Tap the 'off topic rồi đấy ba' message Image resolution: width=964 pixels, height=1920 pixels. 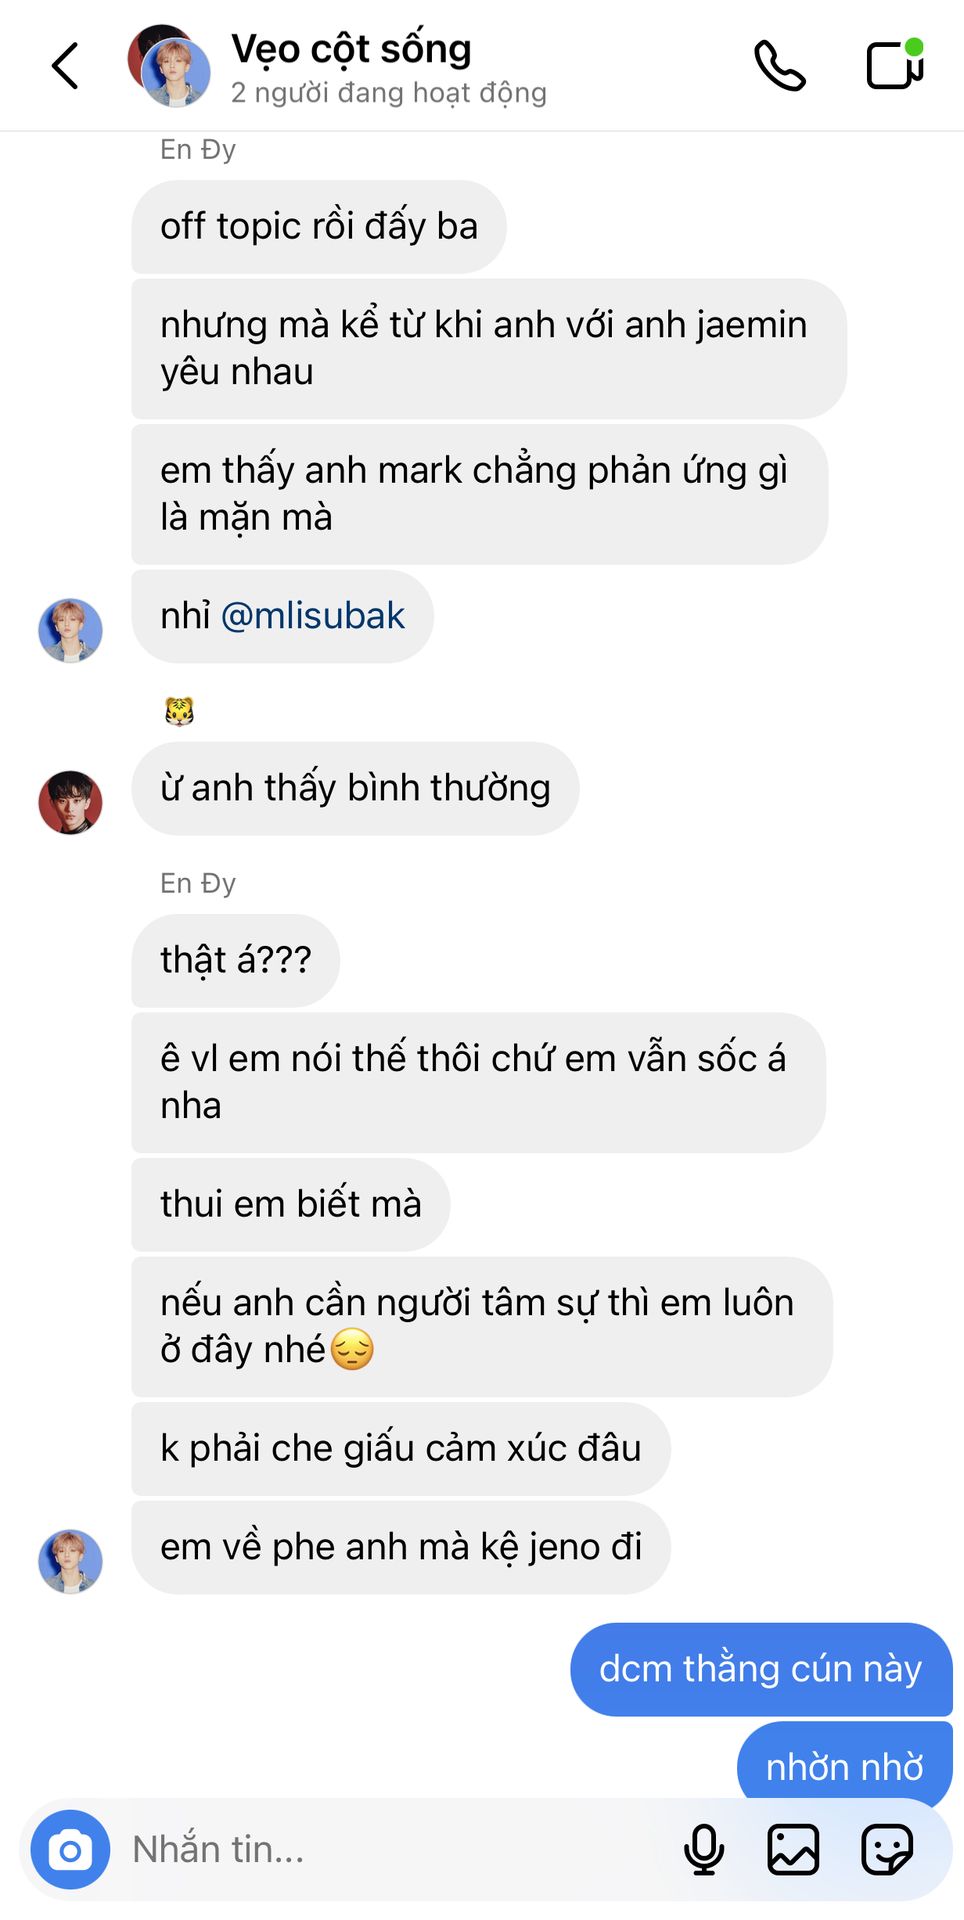pos(319,227)
